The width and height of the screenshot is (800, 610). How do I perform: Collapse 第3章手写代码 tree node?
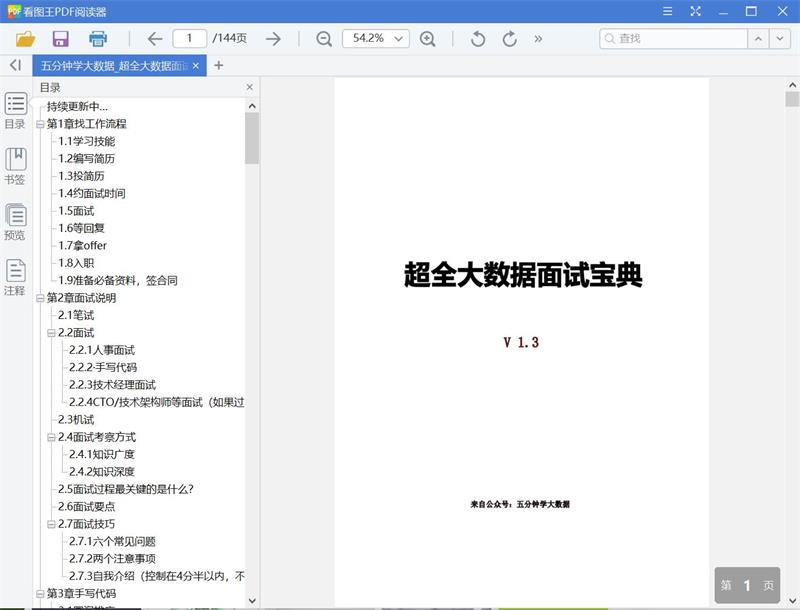(x=40, y=594)
